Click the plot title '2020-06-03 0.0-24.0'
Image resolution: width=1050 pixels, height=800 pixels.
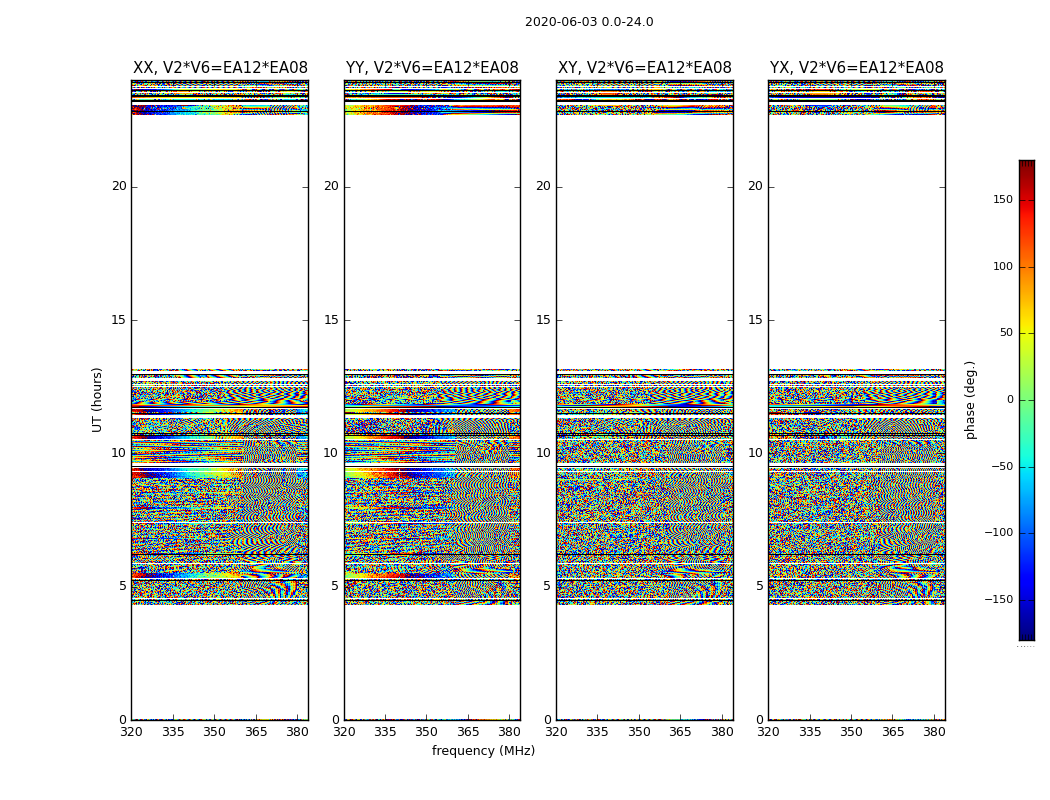pos(589,22)
